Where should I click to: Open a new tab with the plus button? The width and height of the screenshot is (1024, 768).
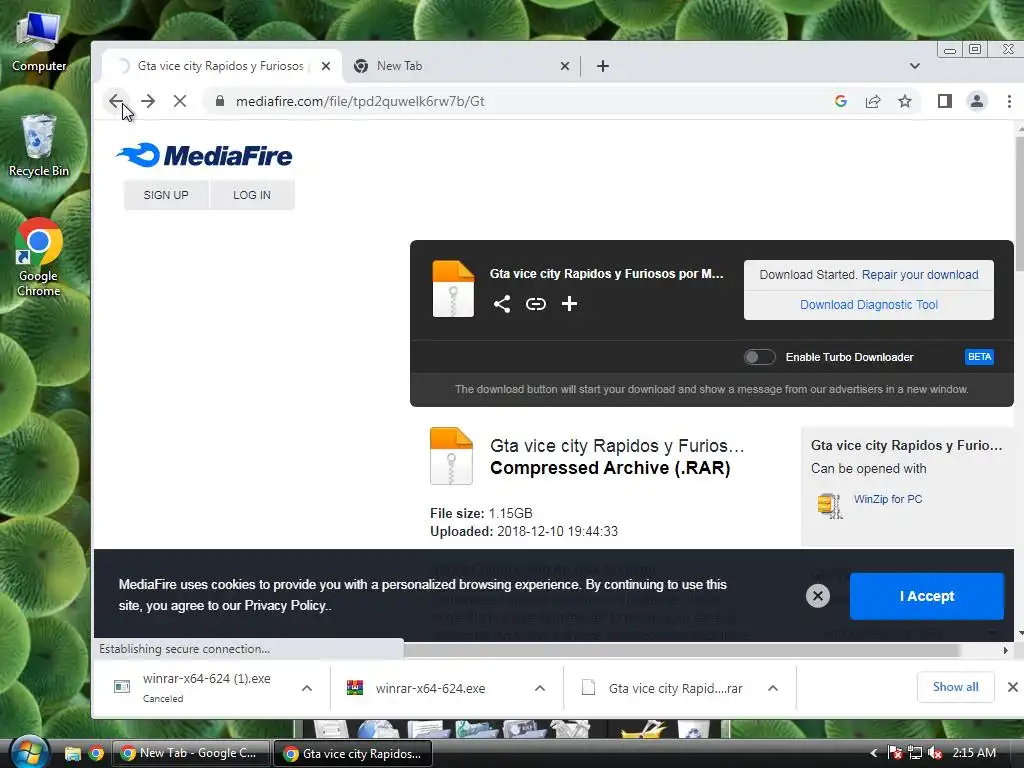tap(603, 66)
